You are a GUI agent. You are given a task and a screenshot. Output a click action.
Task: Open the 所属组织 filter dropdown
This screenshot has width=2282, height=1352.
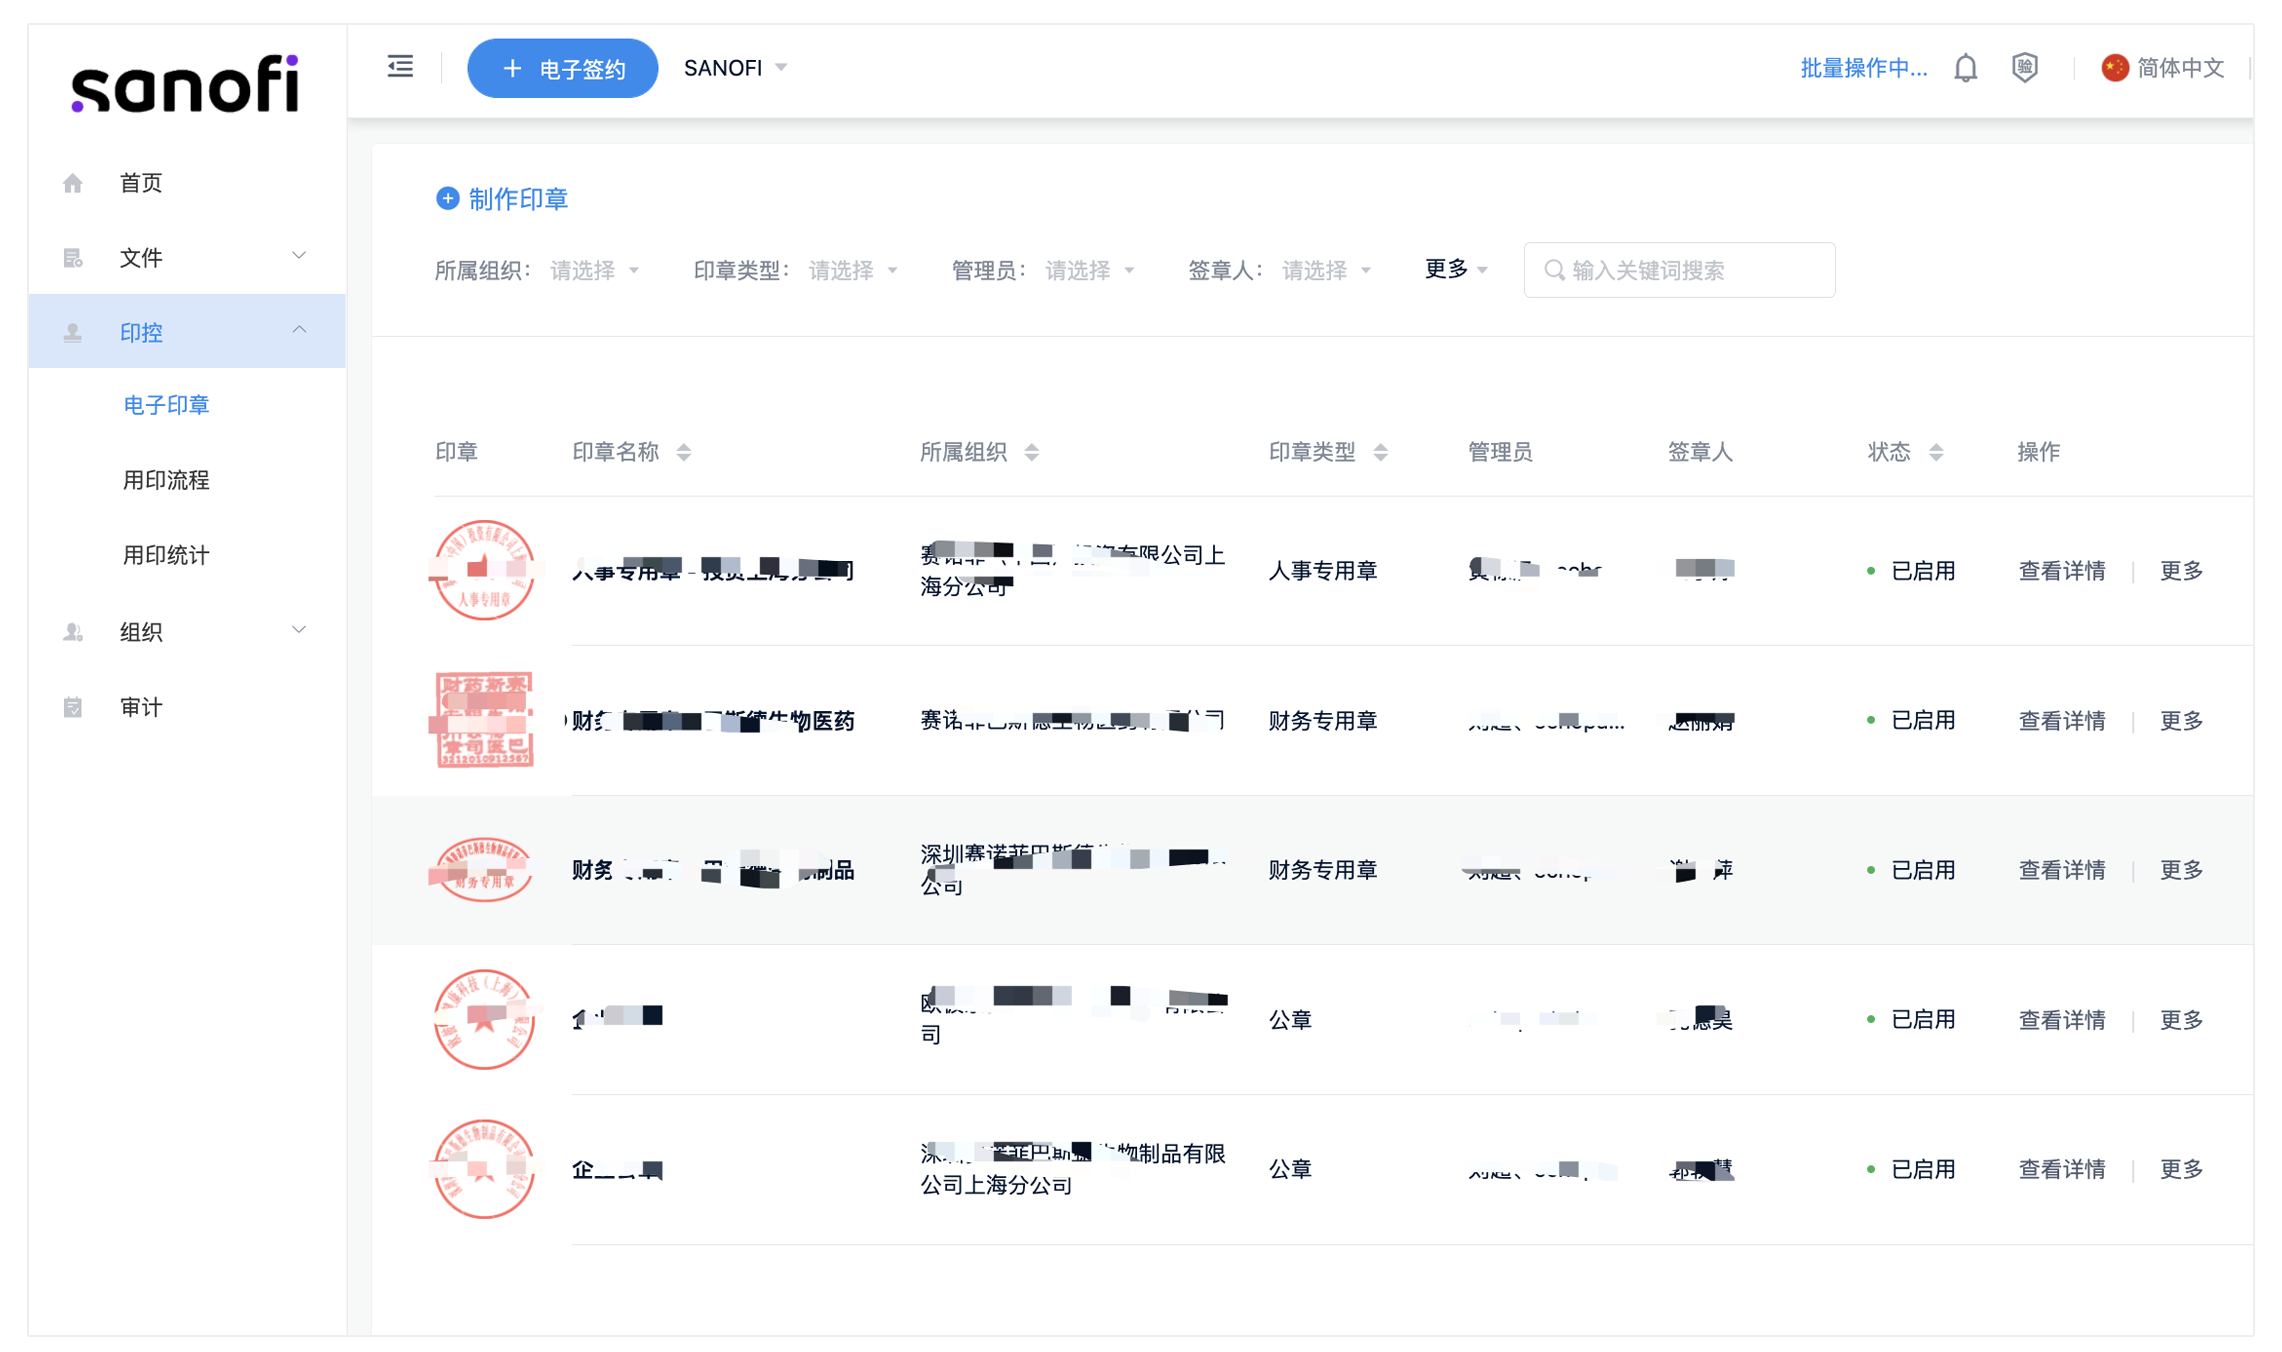click(x=594, y=271)
